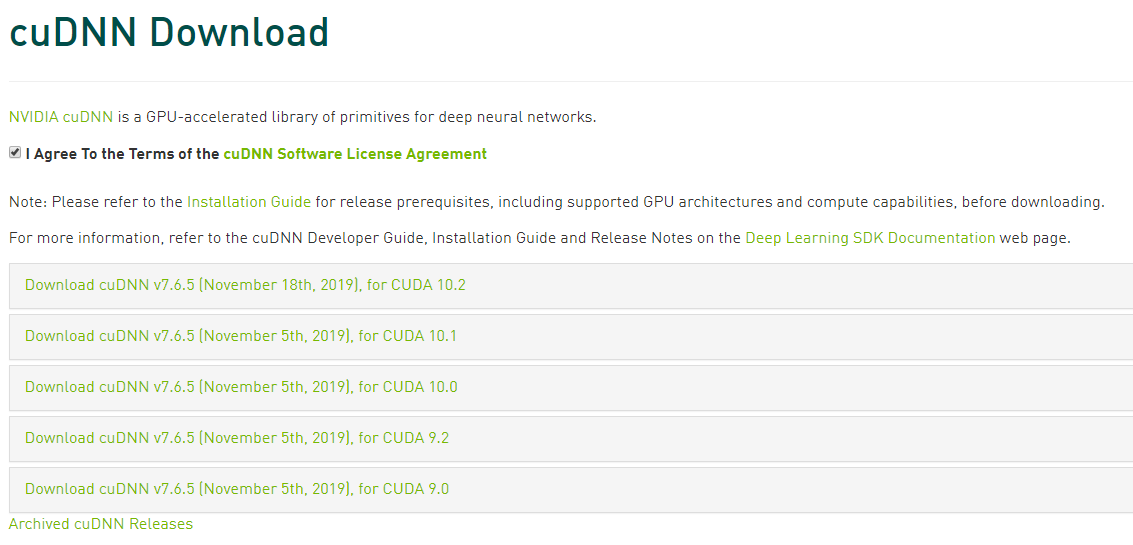
Task: Click the cuDNN Download page heading
Action: point(169,33)
